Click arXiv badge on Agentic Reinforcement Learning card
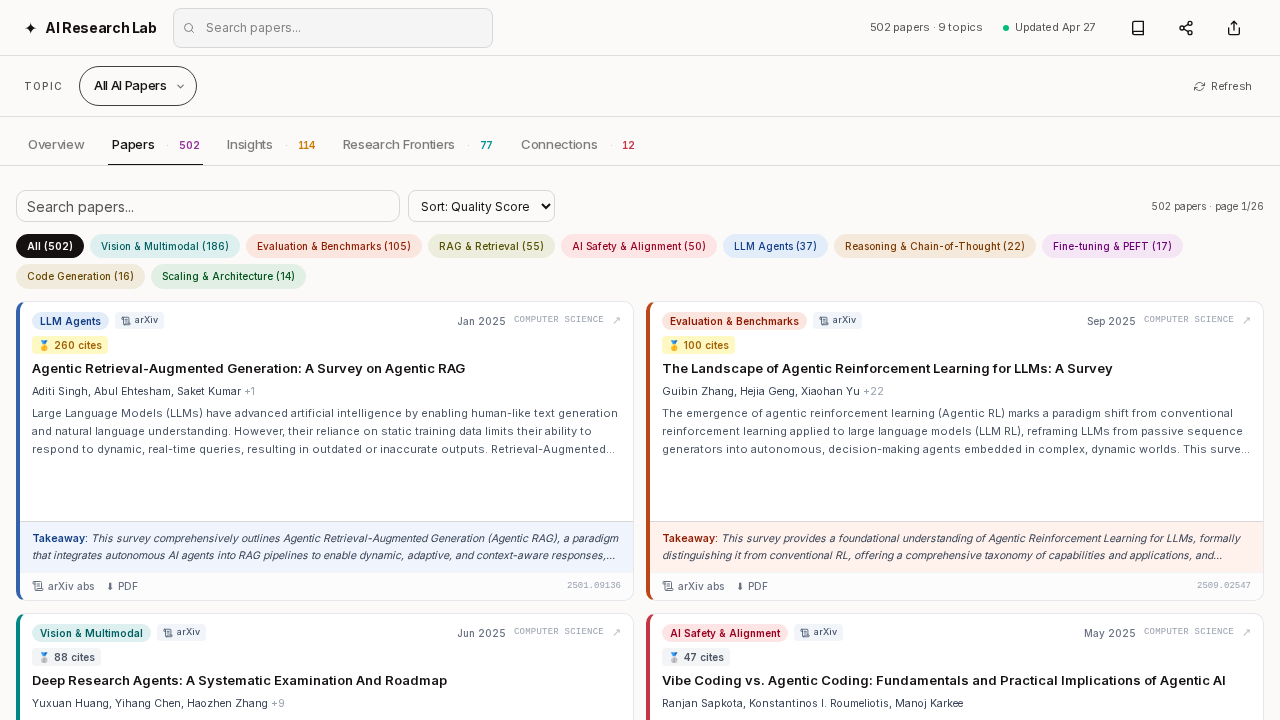 point(837,321)
